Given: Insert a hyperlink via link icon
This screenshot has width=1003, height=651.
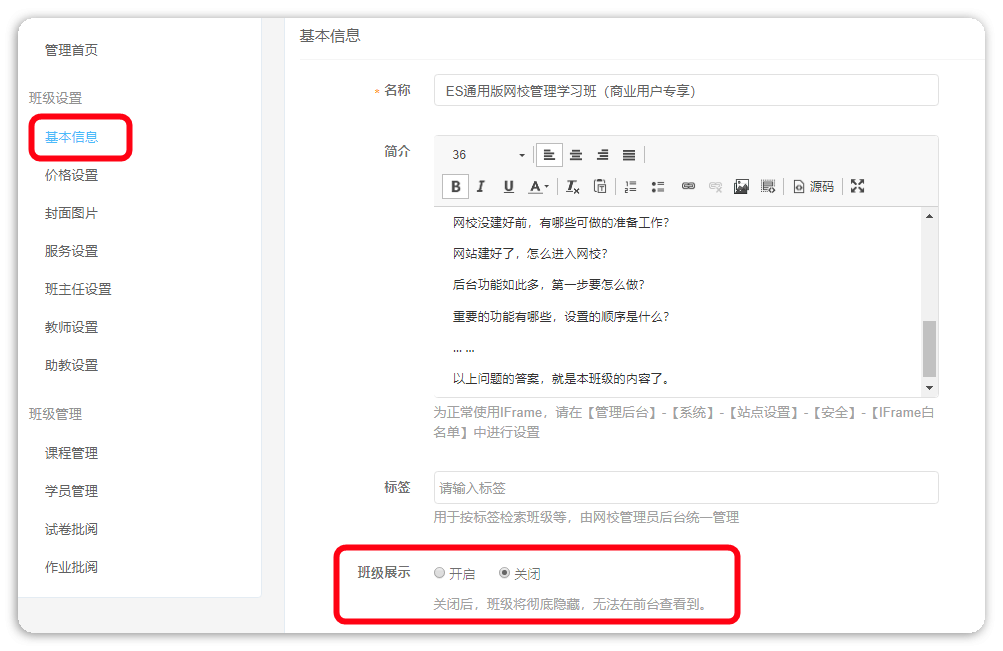Looking at the screenshot, I should 688,186.
